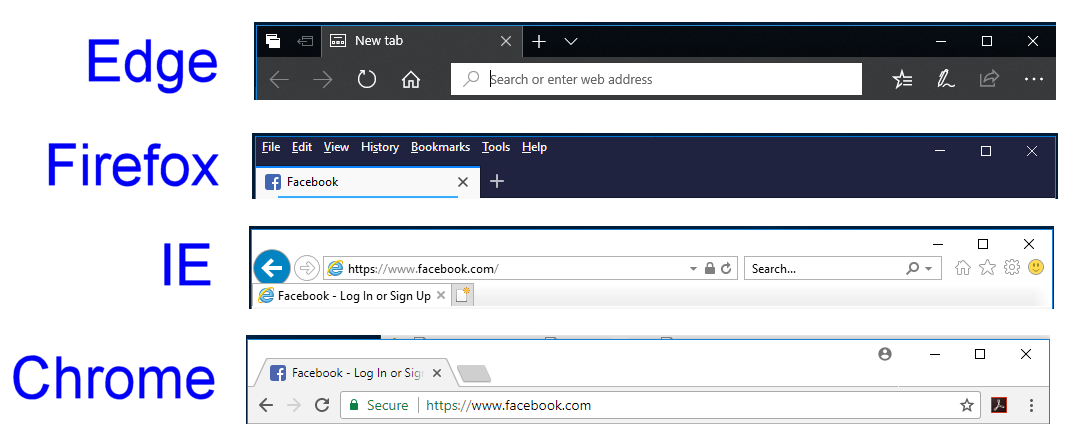Click Edge share icon
The image size is (1068, 438).
(989, 79)
